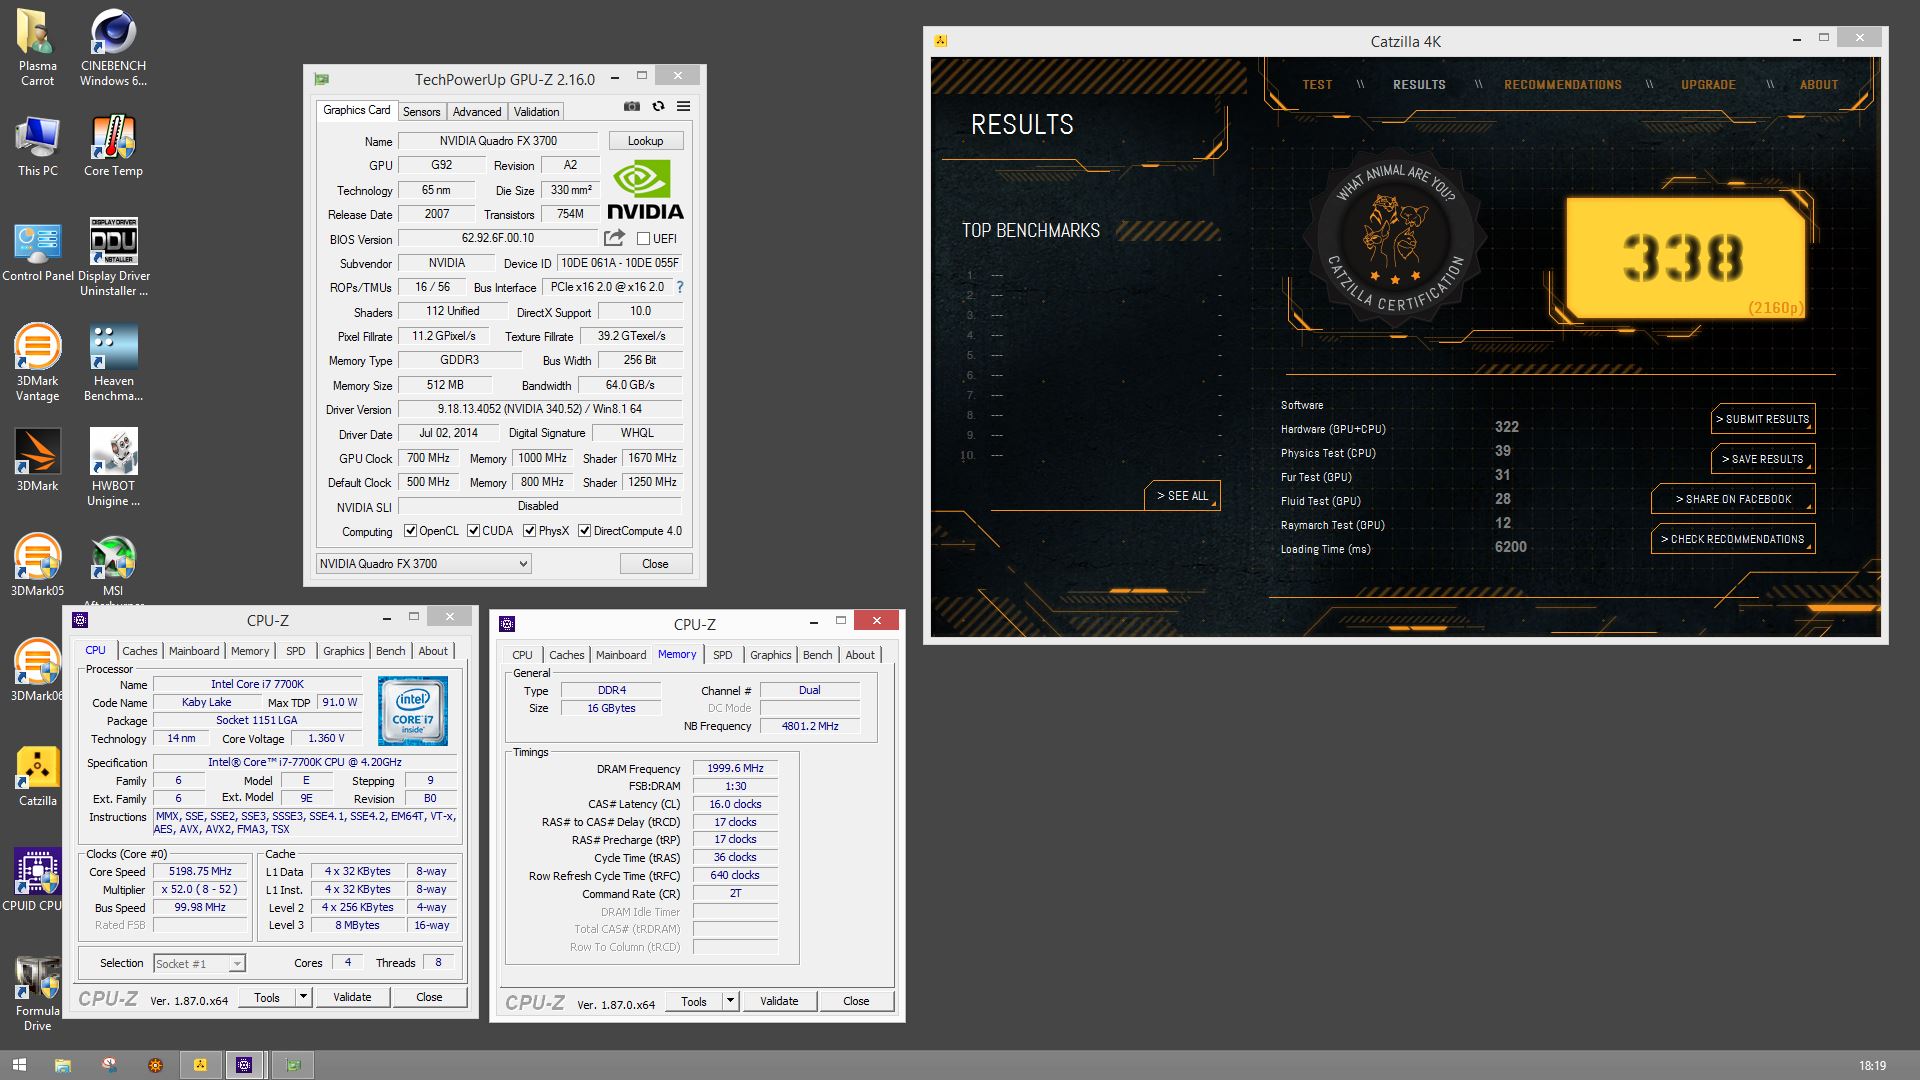Image resolution: width=1920 pixels, height=1080 pixels.
Task: Switch to GPU-Z taskbar icon
Action: click(x=293, y=1065)
